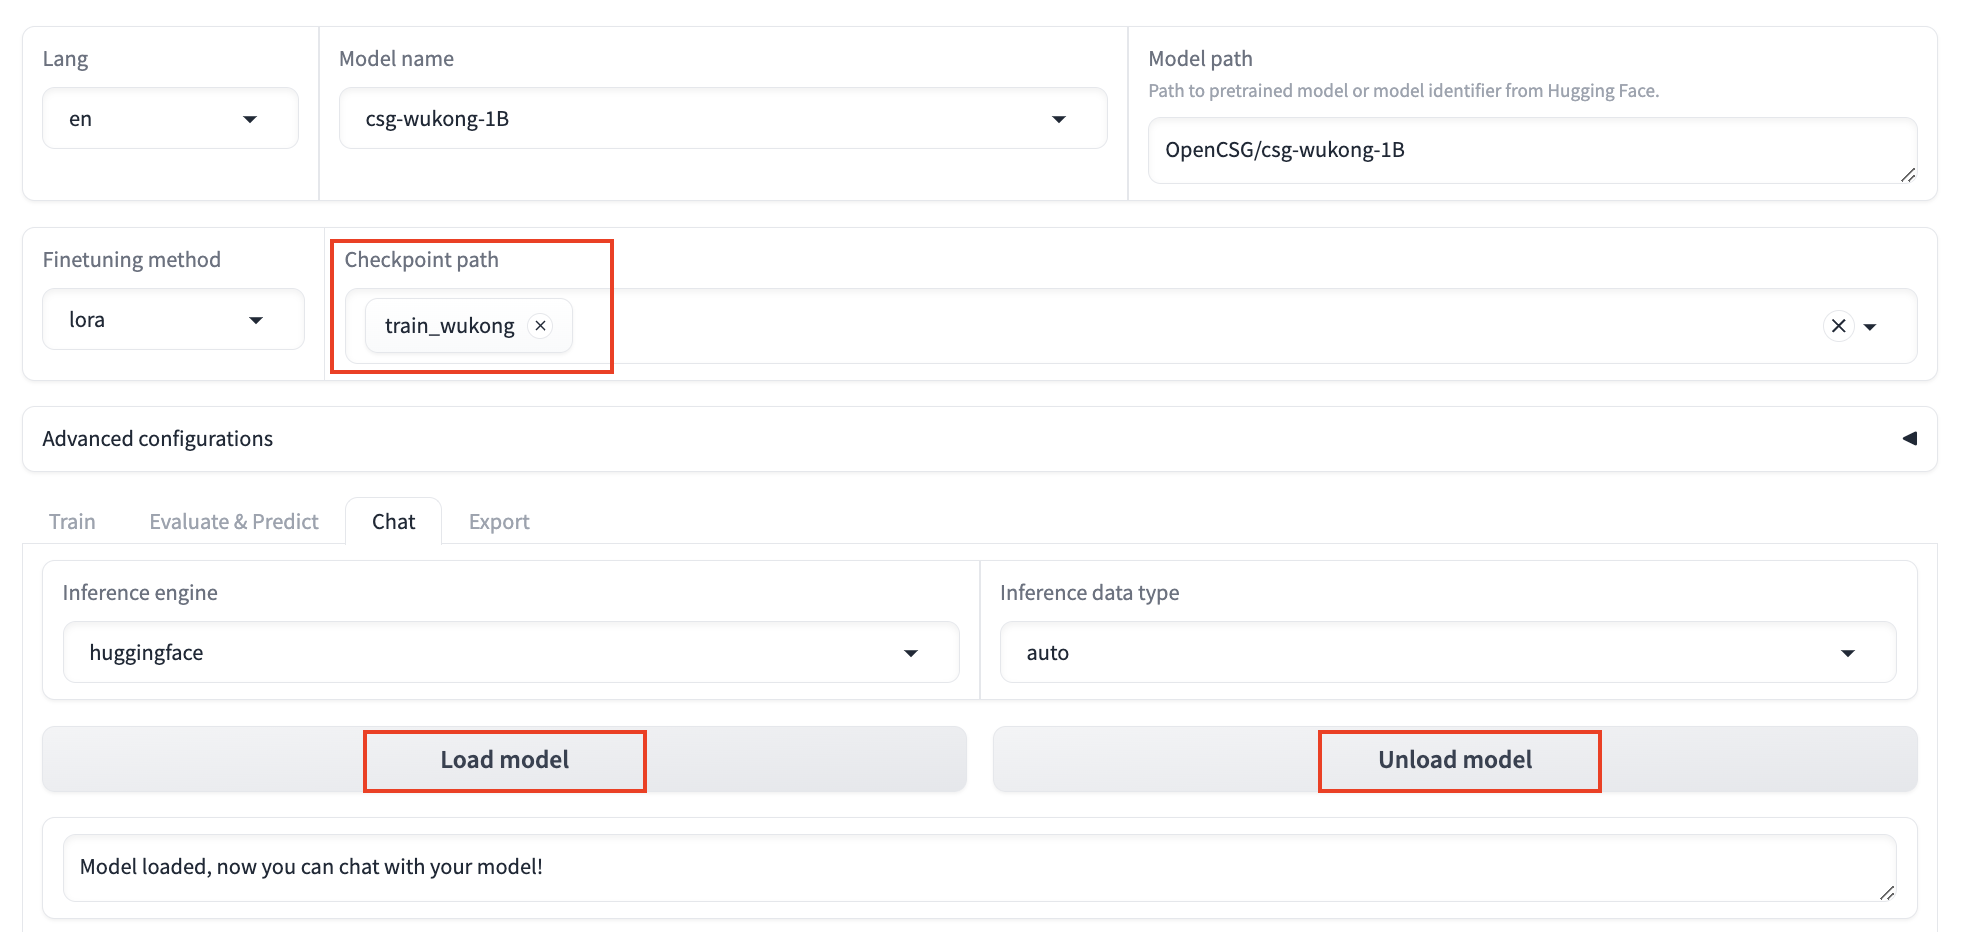Click the Unload model button

pyautogui.click(x=1455, y=760)
